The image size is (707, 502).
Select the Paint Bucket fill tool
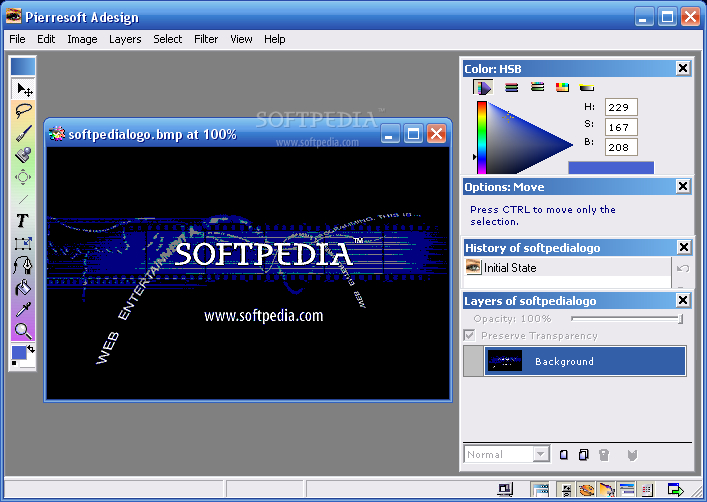click(x=23, y=287)
